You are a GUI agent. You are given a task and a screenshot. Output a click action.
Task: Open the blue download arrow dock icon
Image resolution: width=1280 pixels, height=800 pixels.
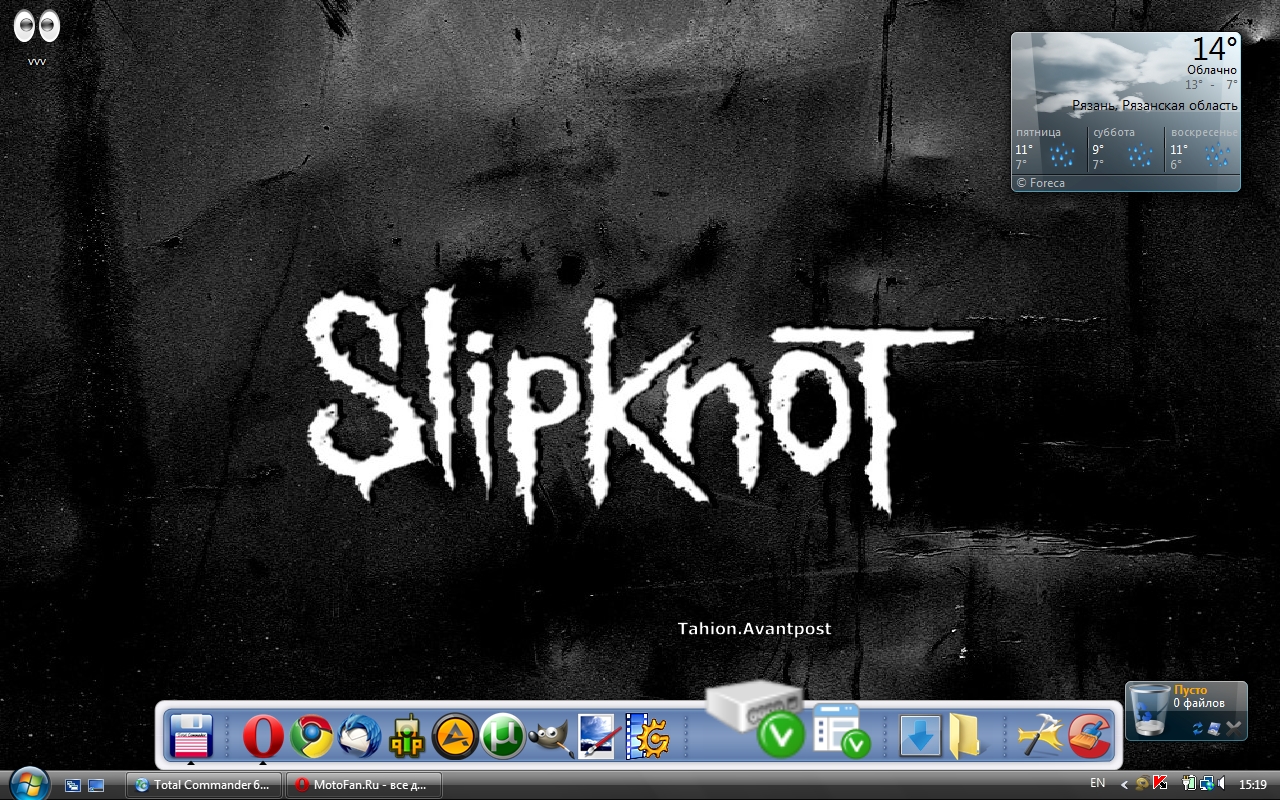click(920, 738)
